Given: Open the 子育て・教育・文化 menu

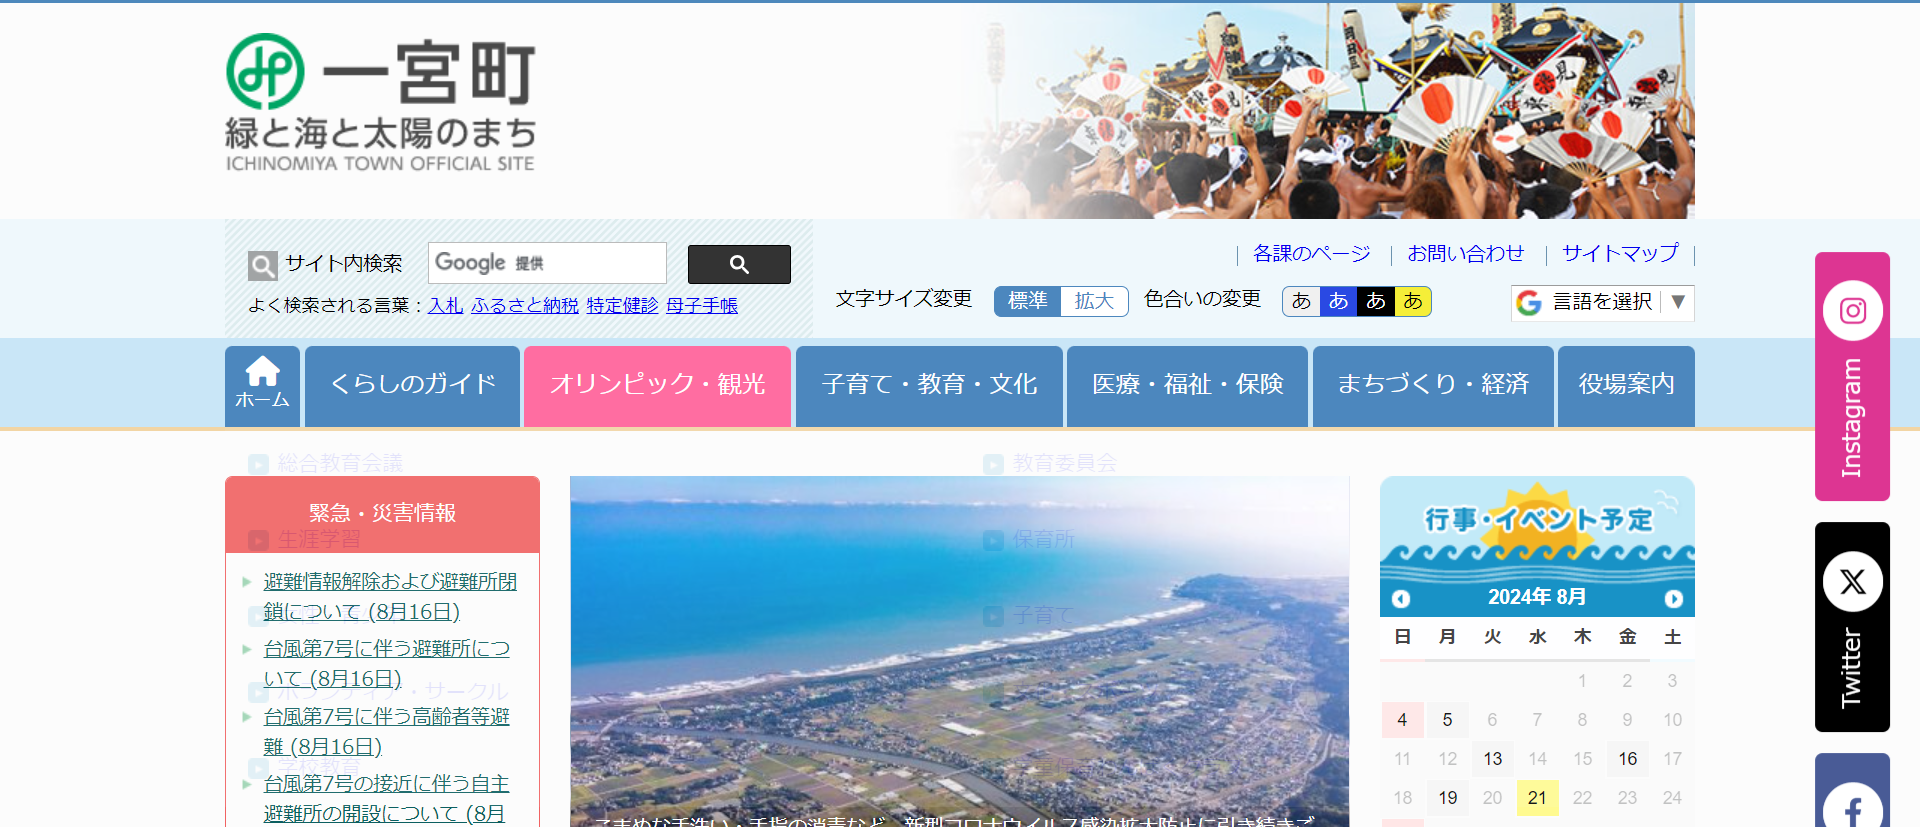Looking at the screenshot, I should point(929,386).
